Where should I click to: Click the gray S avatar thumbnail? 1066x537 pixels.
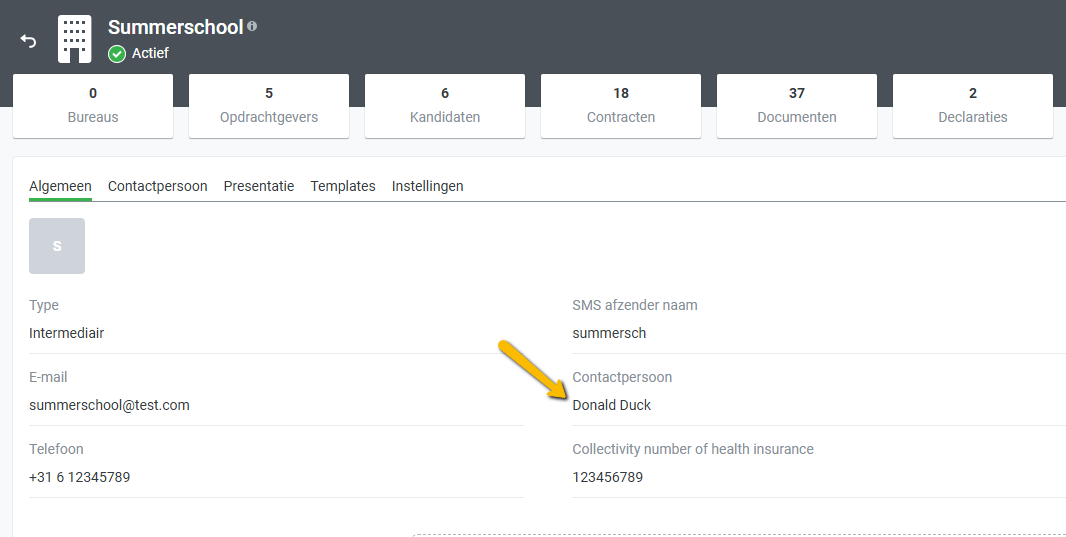coord(57,246)
